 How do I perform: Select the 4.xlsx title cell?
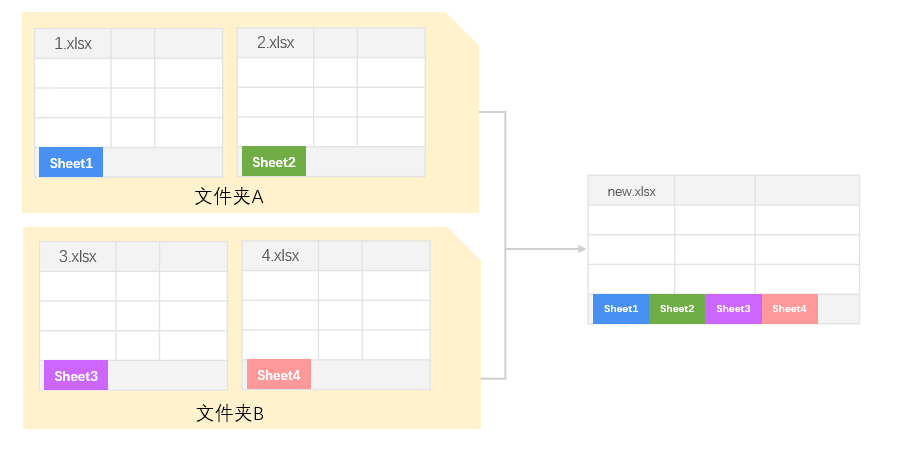pyautogui.click(x=280, y=256)
